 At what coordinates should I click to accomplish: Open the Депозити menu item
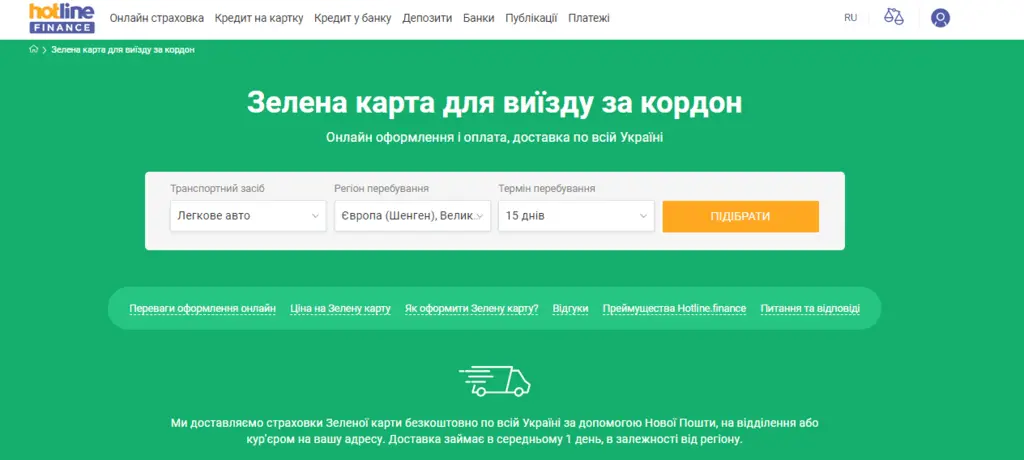(427, 18)
